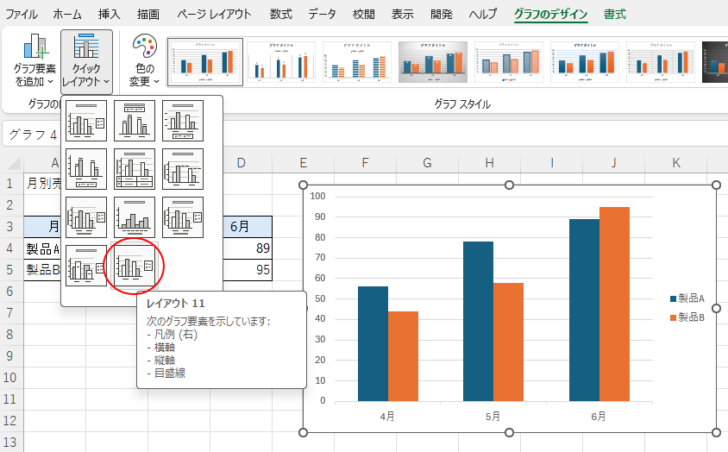Switch to the 開発 tab
Image resolution: width=728 pixels, height=452 pixels.
pos(441,14)
